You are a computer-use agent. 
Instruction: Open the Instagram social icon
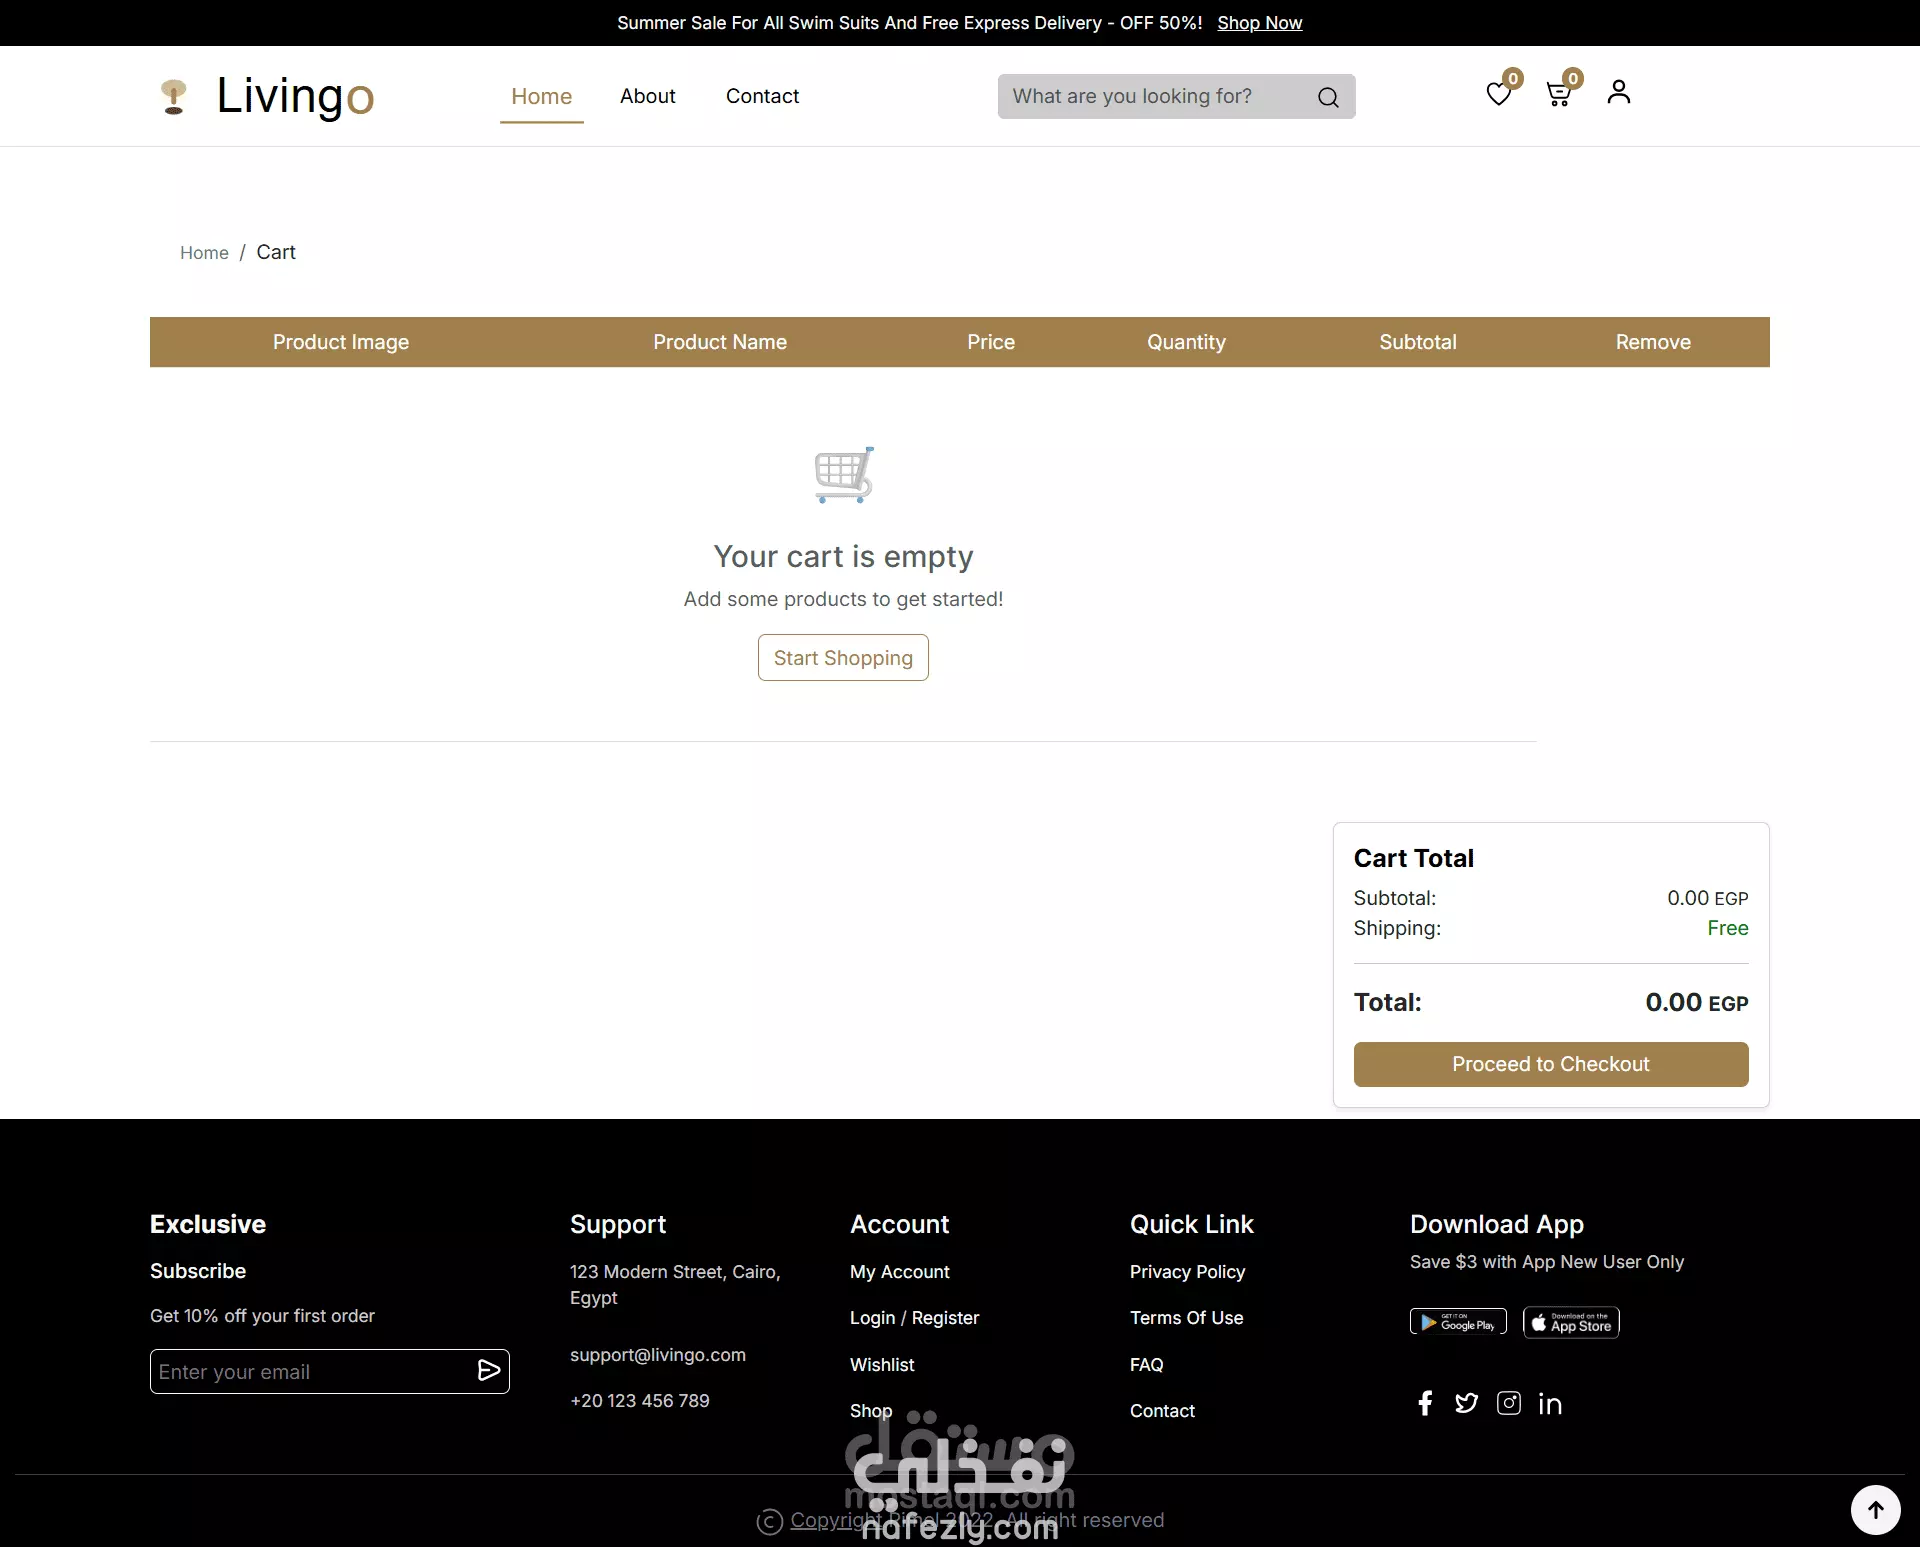click(1508, 1403)
